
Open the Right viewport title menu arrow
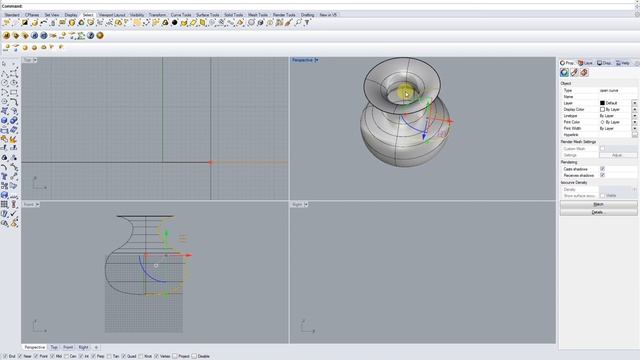pyautogui.click(x=306, y=204)
